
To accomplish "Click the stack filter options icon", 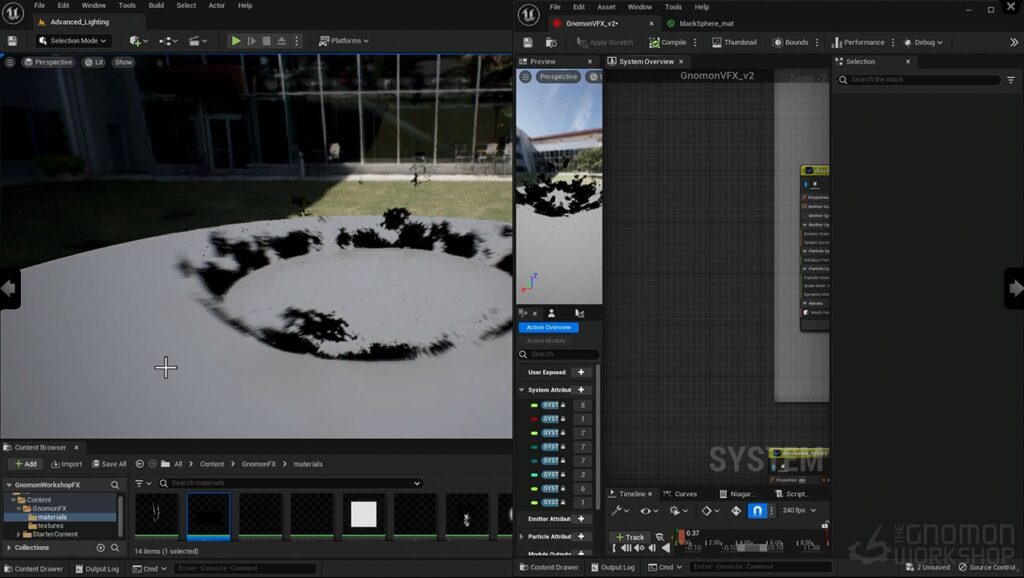I will 1011,80.
